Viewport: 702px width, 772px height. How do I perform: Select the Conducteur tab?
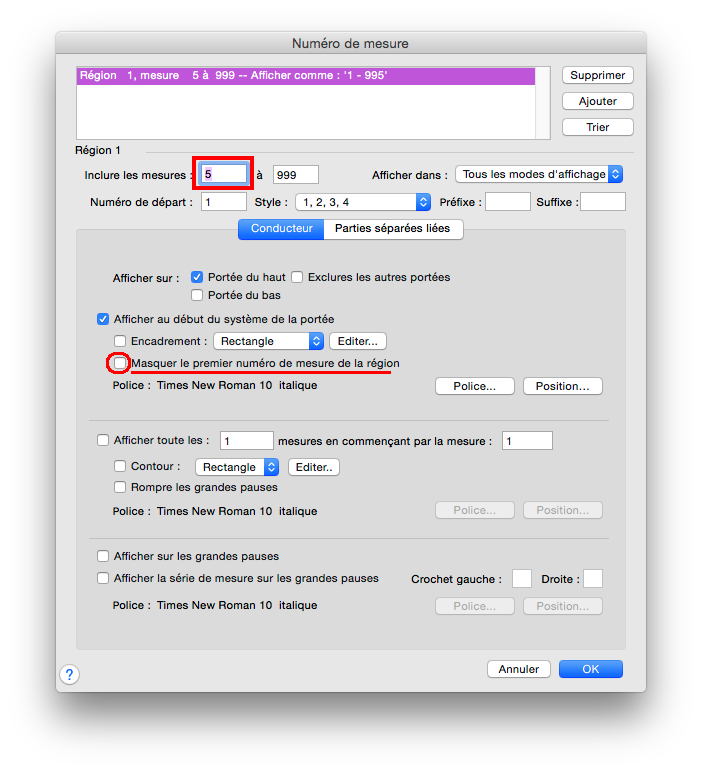click(281, 229)
